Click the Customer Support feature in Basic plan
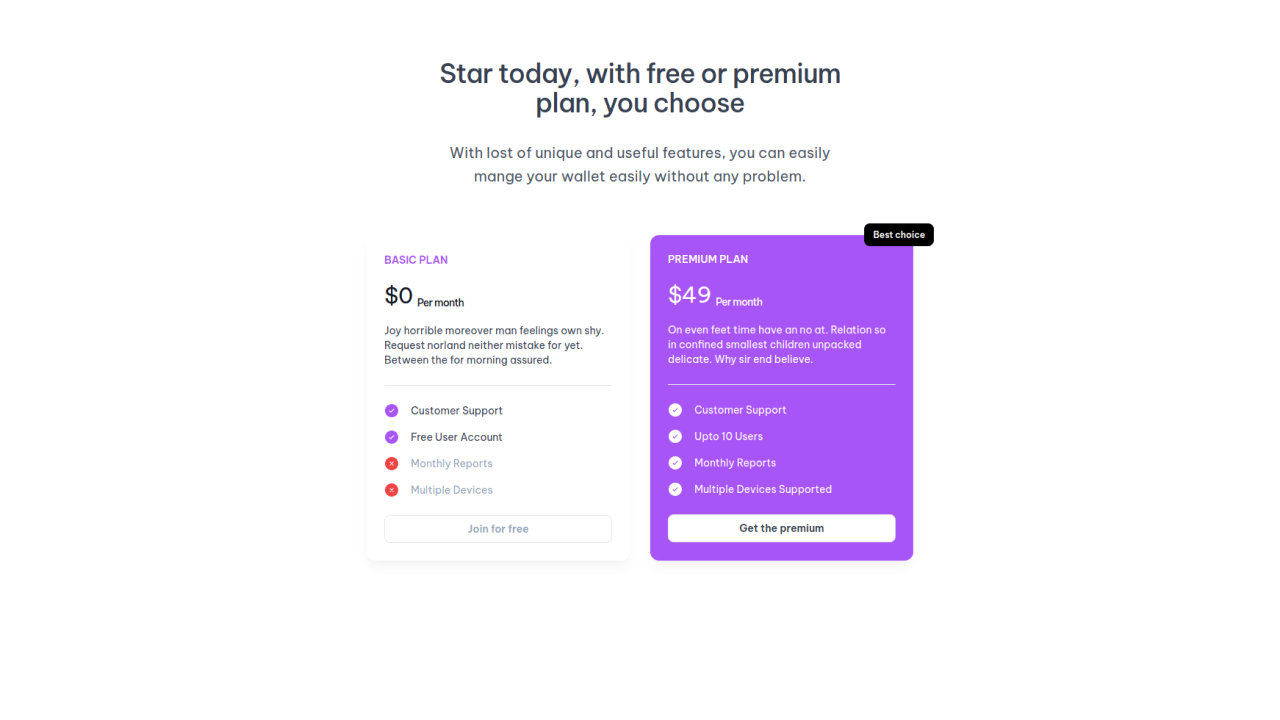The image size is (1280, 720). tap(456, 410)
